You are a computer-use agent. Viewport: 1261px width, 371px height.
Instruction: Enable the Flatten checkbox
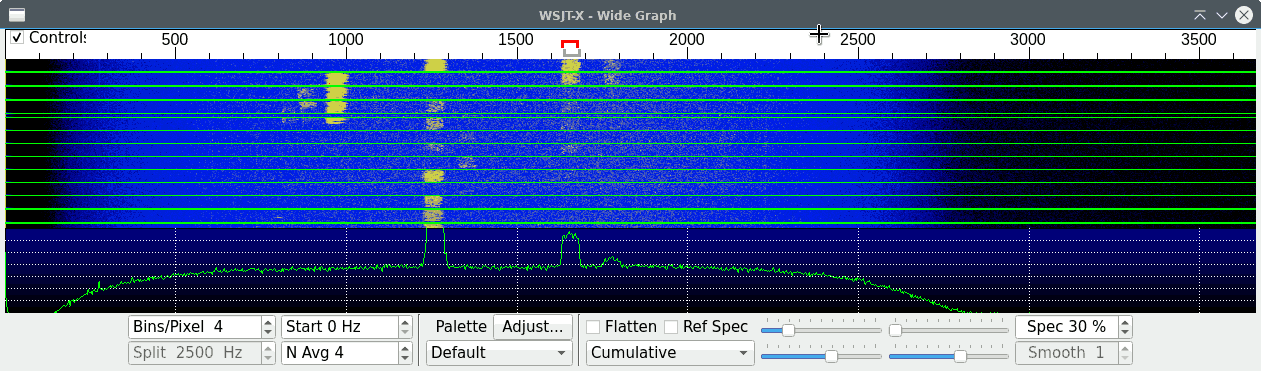(593, 327)
